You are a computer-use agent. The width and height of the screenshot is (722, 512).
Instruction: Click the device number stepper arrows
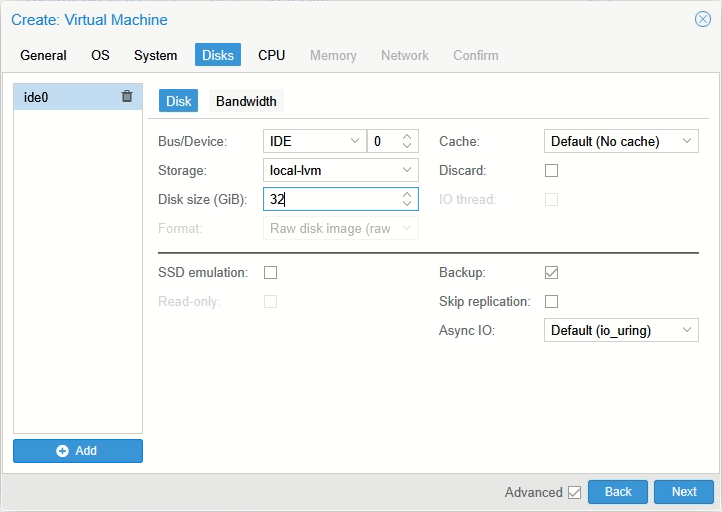(406, 142)
